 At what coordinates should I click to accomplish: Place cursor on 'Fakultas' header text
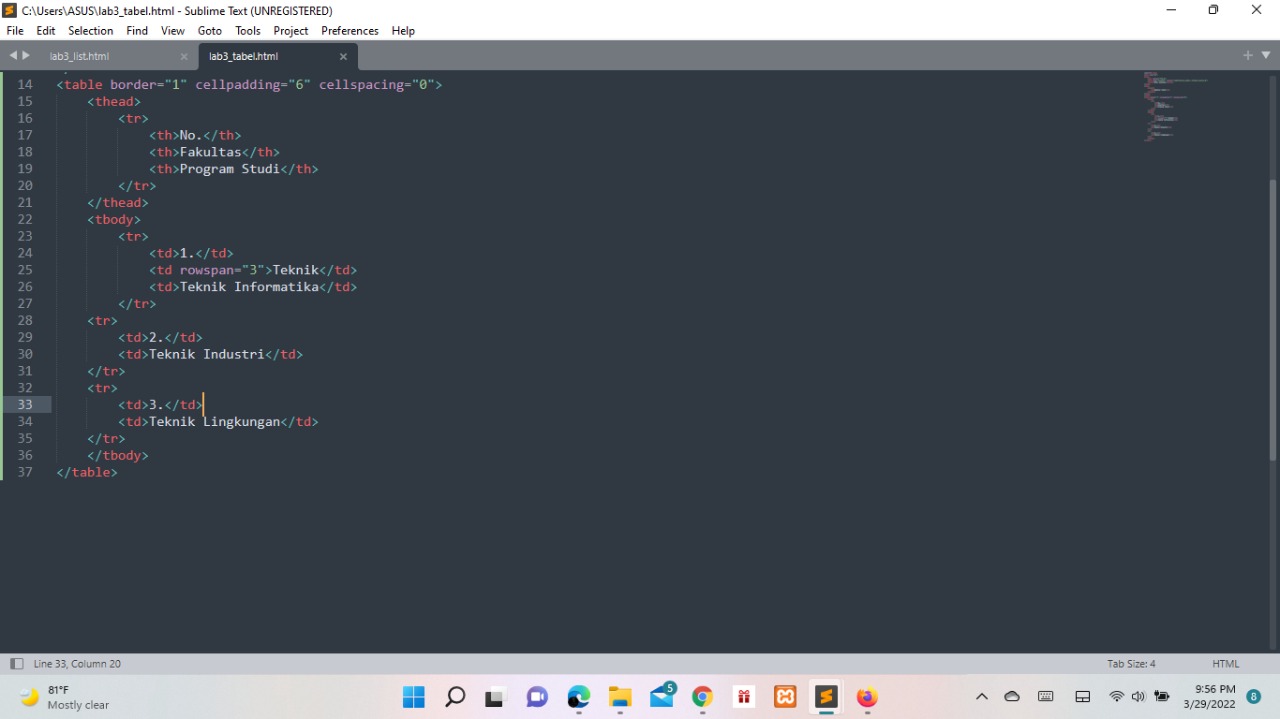point(211,152)
